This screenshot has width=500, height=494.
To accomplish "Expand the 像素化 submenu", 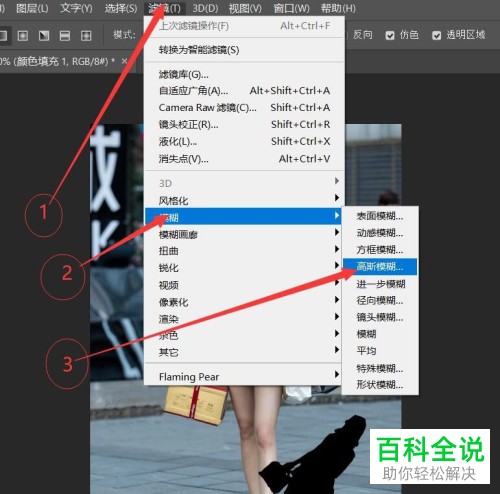I will coord(244,302).
